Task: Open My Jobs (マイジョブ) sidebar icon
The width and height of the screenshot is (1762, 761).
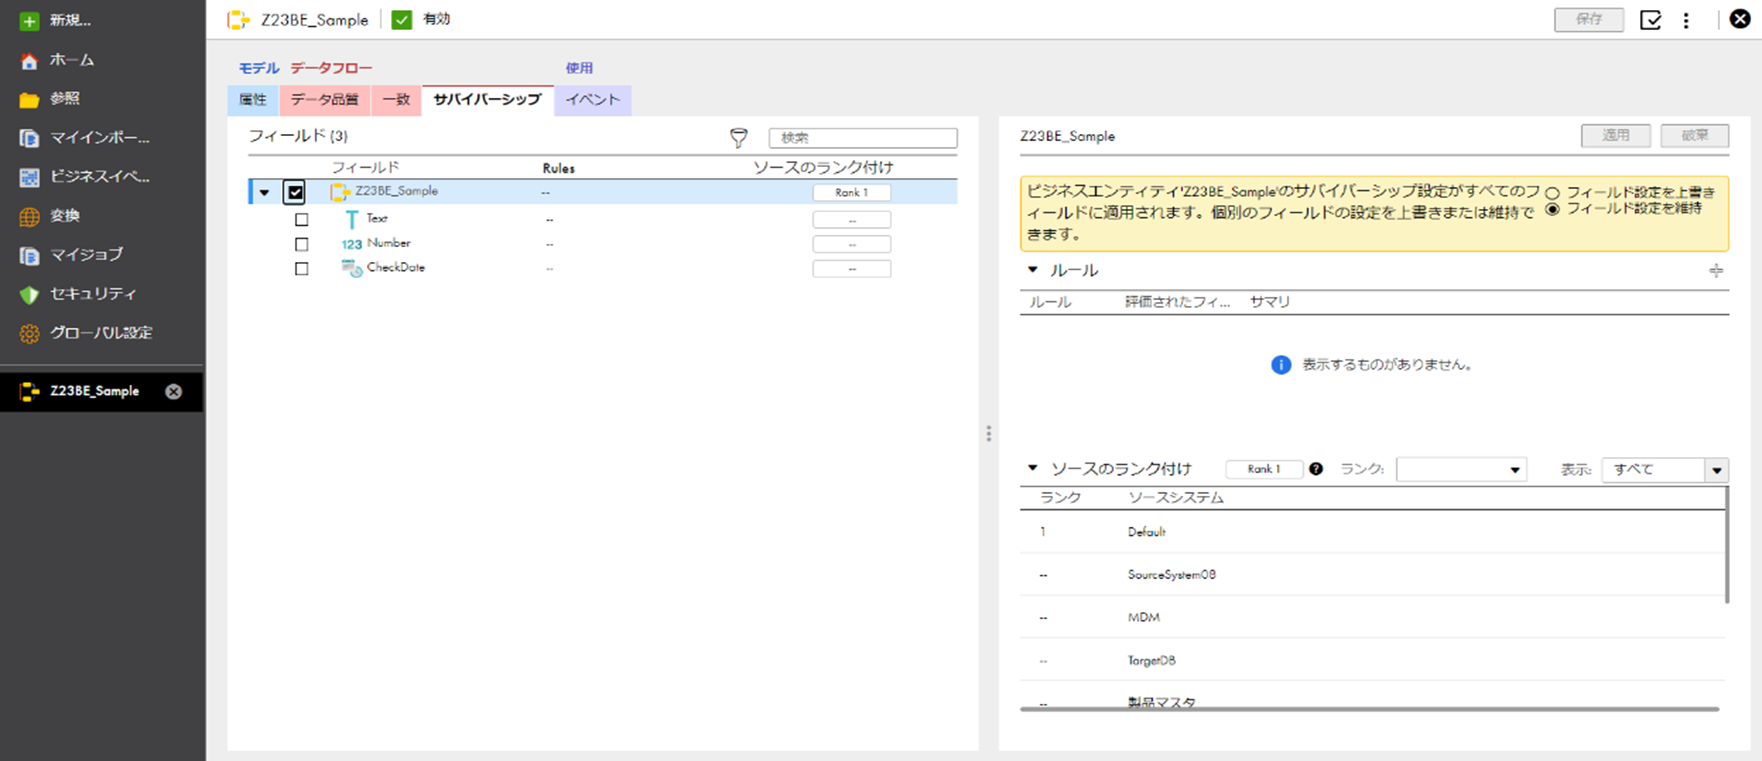Action: click(x=29, y=255)
